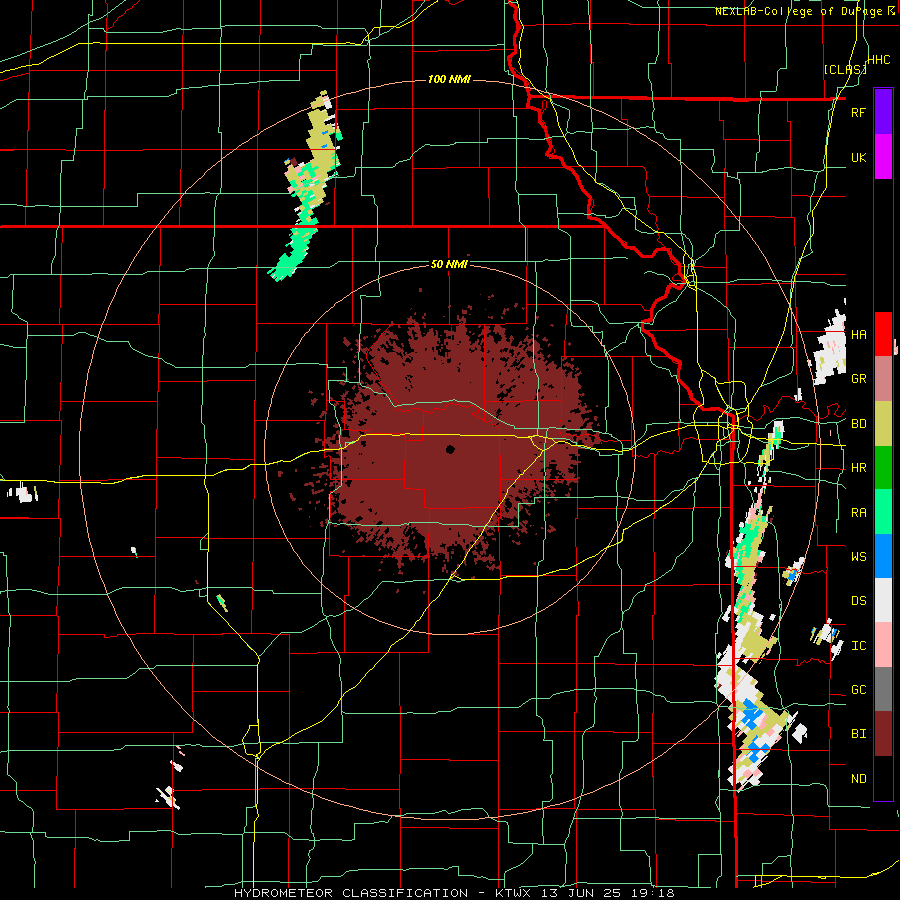
Task: Click the 'GR' legend label
Action: (x=858, y=379)
